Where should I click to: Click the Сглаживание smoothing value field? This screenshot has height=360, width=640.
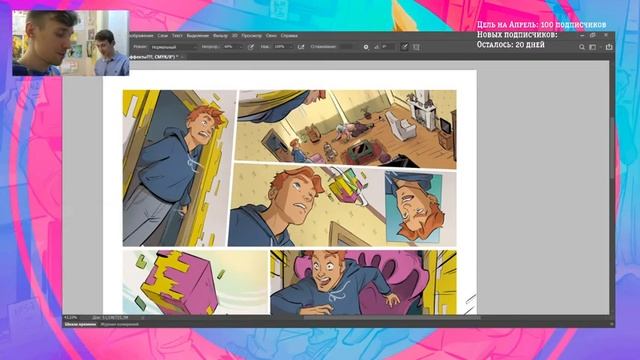tap(346, 47)
